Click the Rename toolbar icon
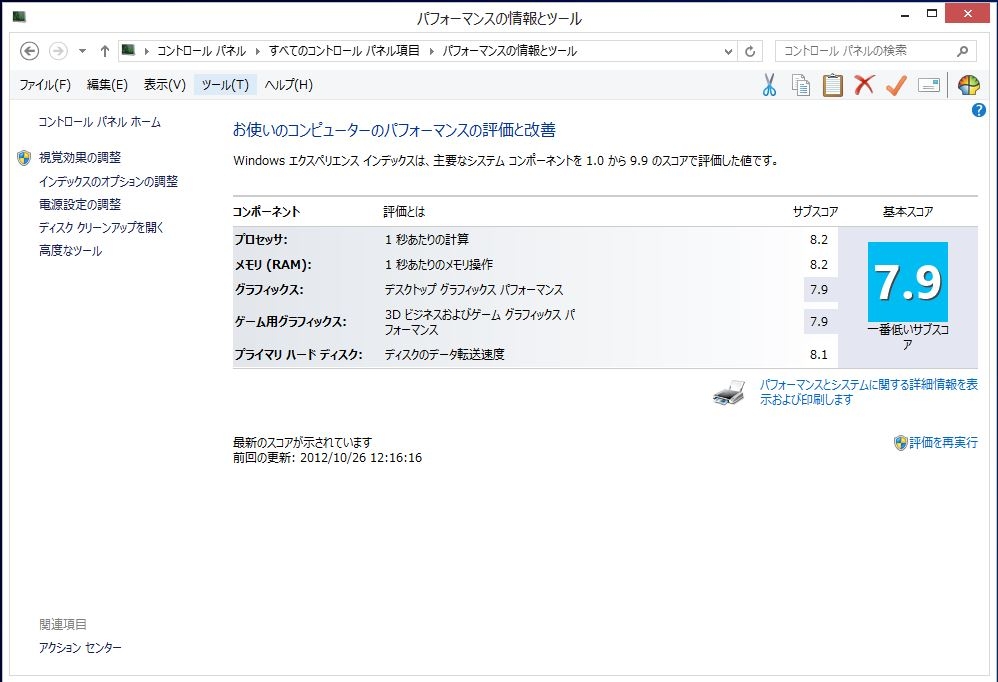 929,85
